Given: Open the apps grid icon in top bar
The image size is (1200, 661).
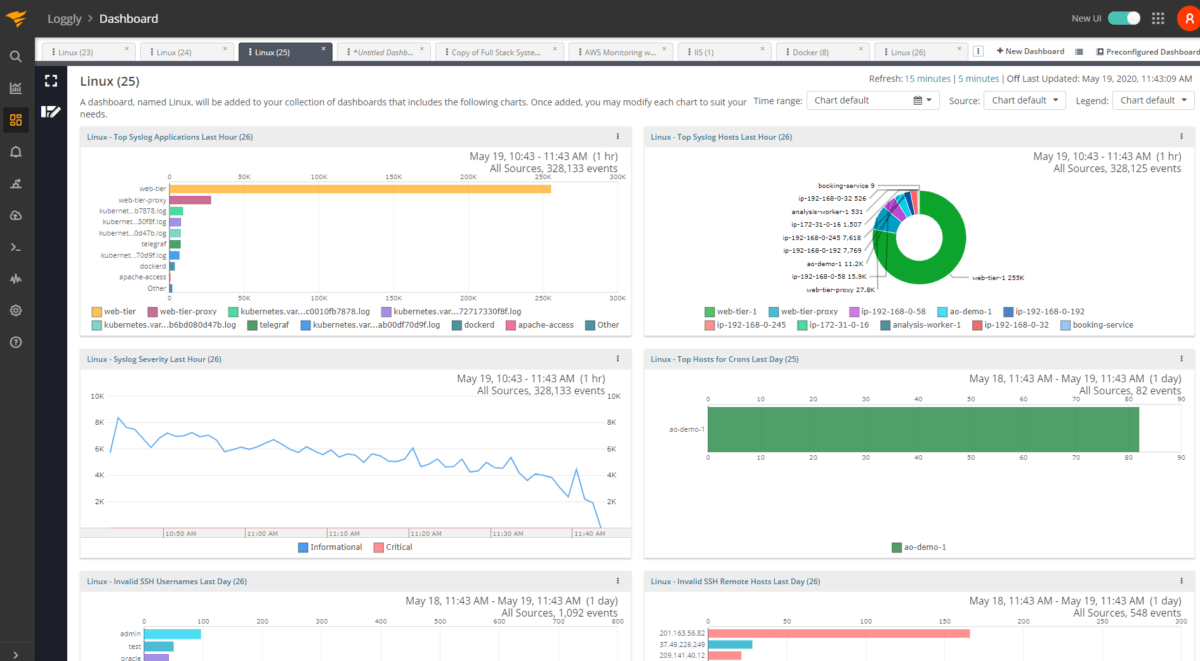Looking at the screenshot, I should (1157, 17).
